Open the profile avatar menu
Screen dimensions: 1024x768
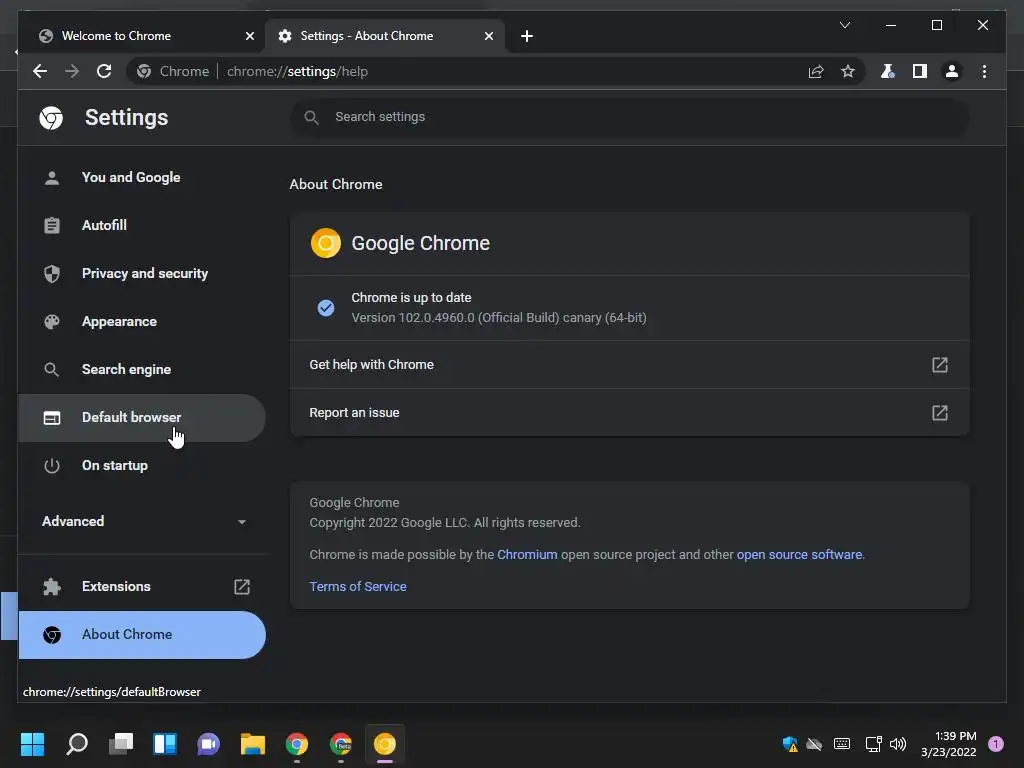952,71
